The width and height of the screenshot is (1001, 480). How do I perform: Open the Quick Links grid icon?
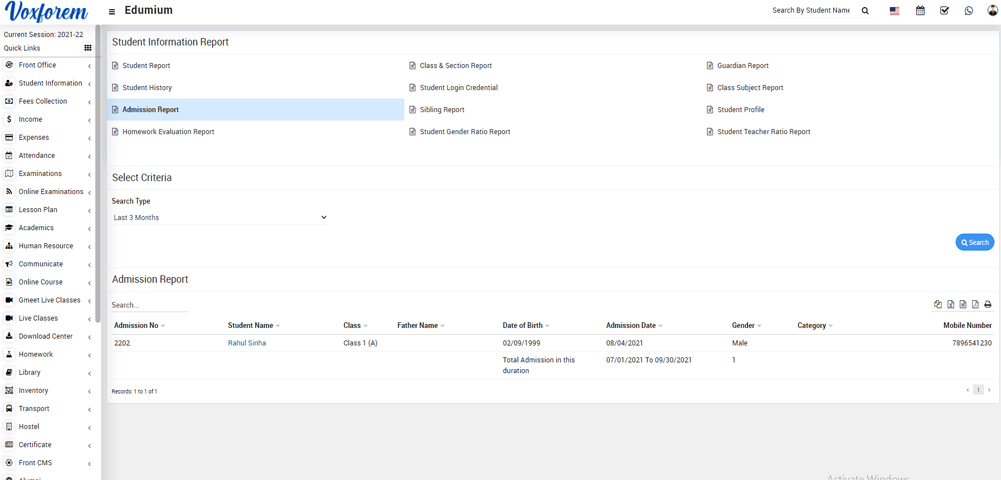coord(88,48)
